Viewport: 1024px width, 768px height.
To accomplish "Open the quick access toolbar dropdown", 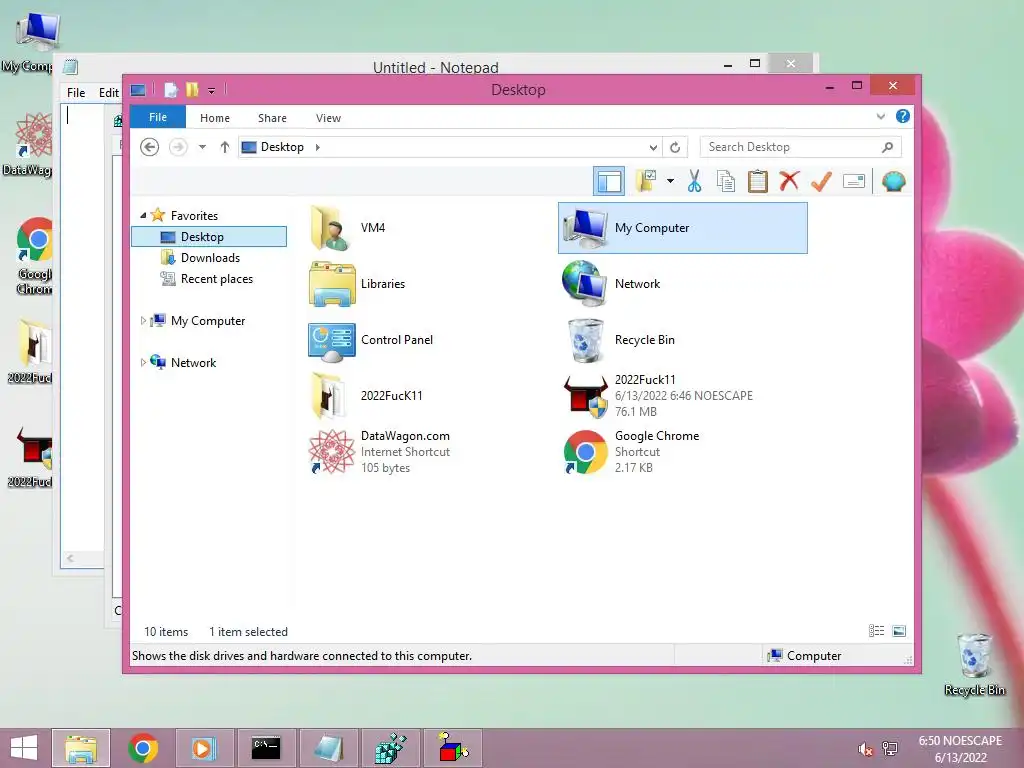I will pos(211,90).
